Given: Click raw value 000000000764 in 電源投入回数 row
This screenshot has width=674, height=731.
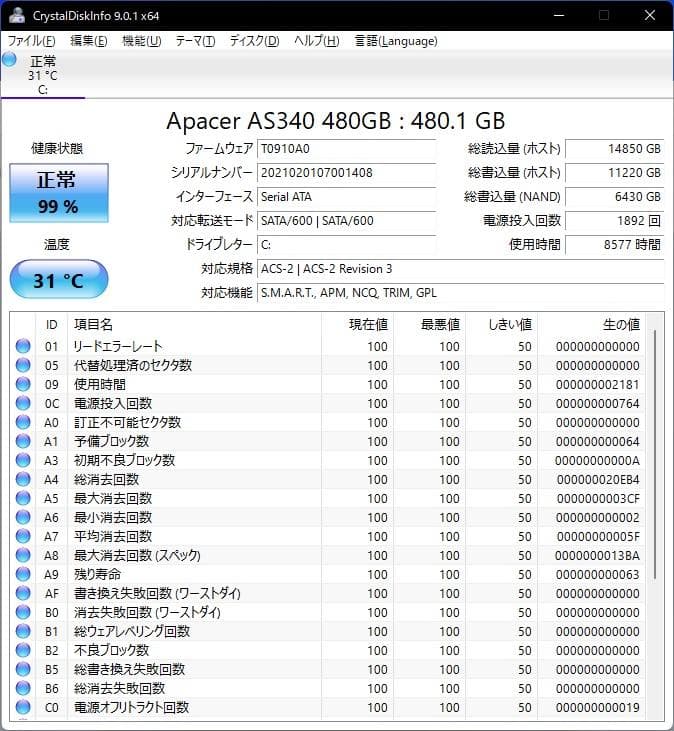Looking at the screenshot, I should tap(598, 404).
